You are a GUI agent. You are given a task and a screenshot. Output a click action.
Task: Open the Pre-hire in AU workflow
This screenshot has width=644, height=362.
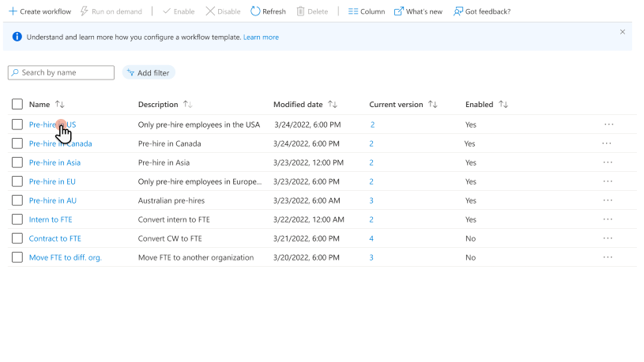[x=53, y=201]
